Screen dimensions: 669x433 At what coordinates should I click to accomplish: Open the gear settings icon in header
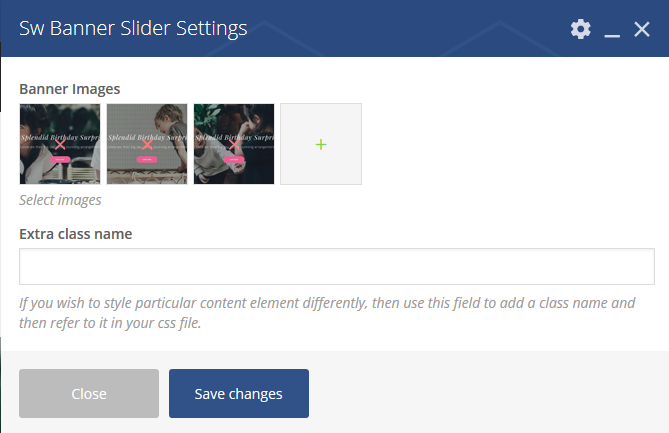[581, 29]
